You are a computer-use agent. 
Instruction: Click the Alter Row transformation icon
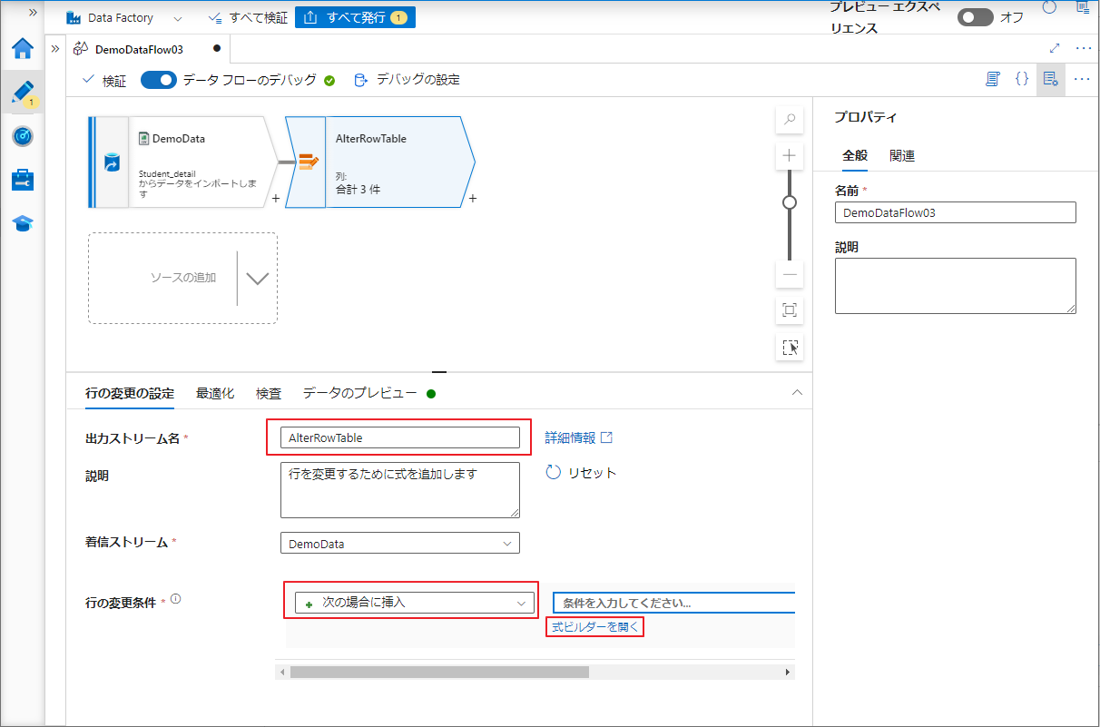309,162
